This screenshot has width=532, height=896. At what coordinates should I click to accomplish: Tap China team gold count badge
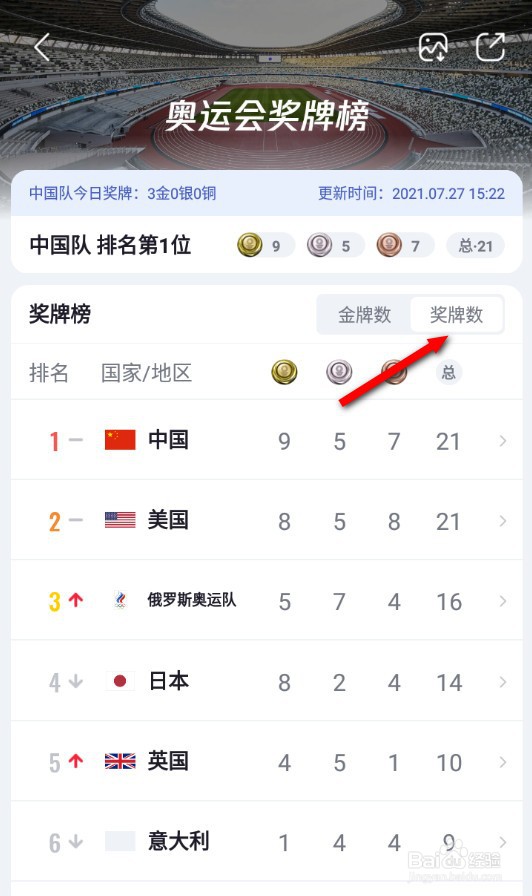(266, 246)
